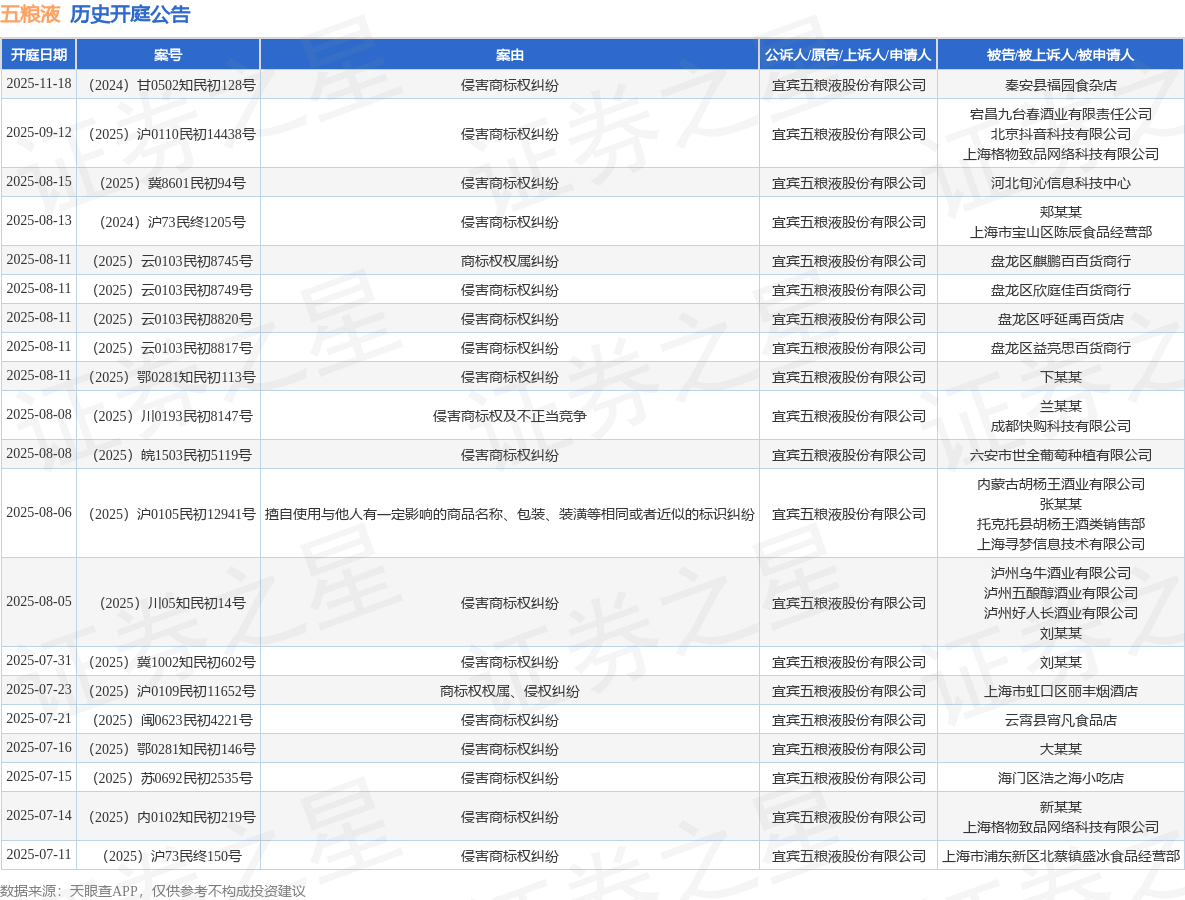Click defendant 云霄县宵凡食品店
Viewport: 1185px width, 900px height.
pyautogui.click(x=1060, y=720)
